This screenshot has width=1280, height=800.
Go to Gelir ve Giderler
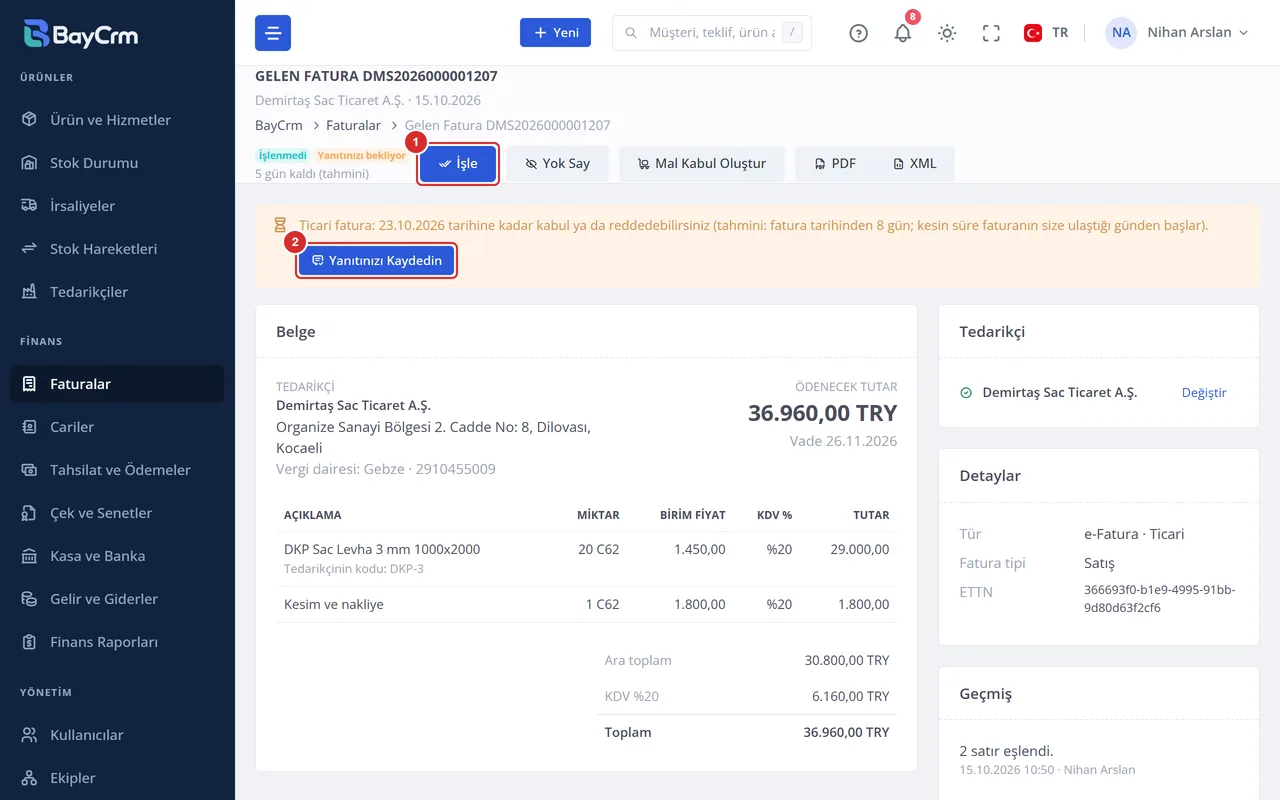point(117,599)
